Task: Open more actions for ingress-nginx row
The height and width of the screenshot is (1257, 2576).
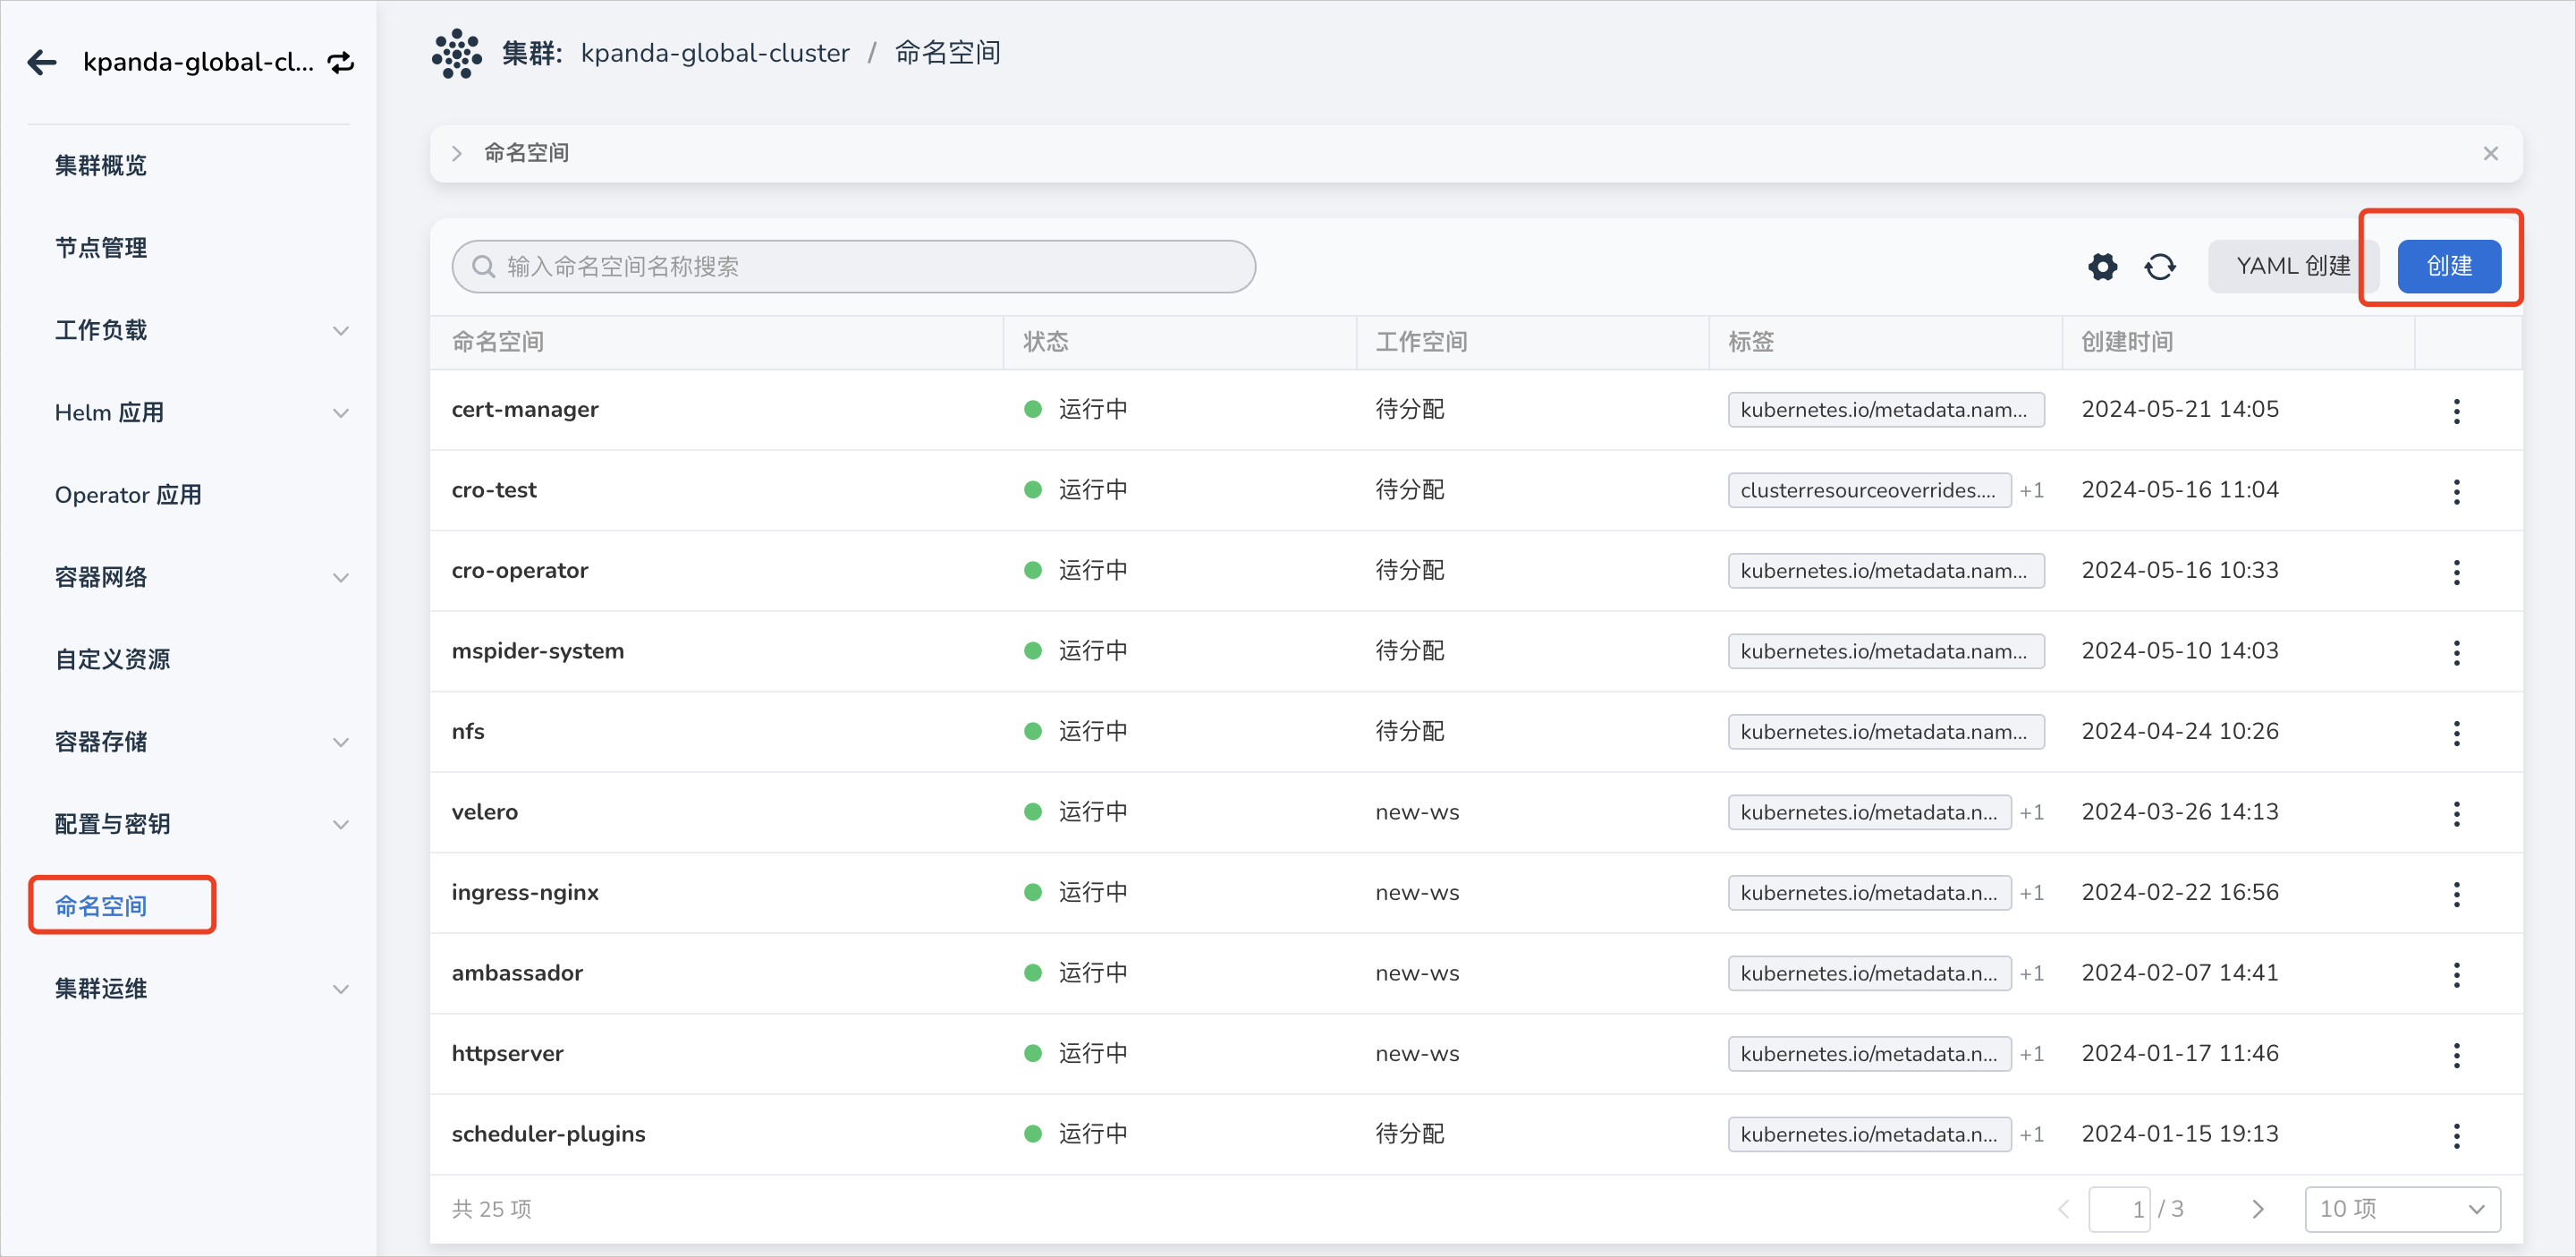Action: (x=2456, y=893)
